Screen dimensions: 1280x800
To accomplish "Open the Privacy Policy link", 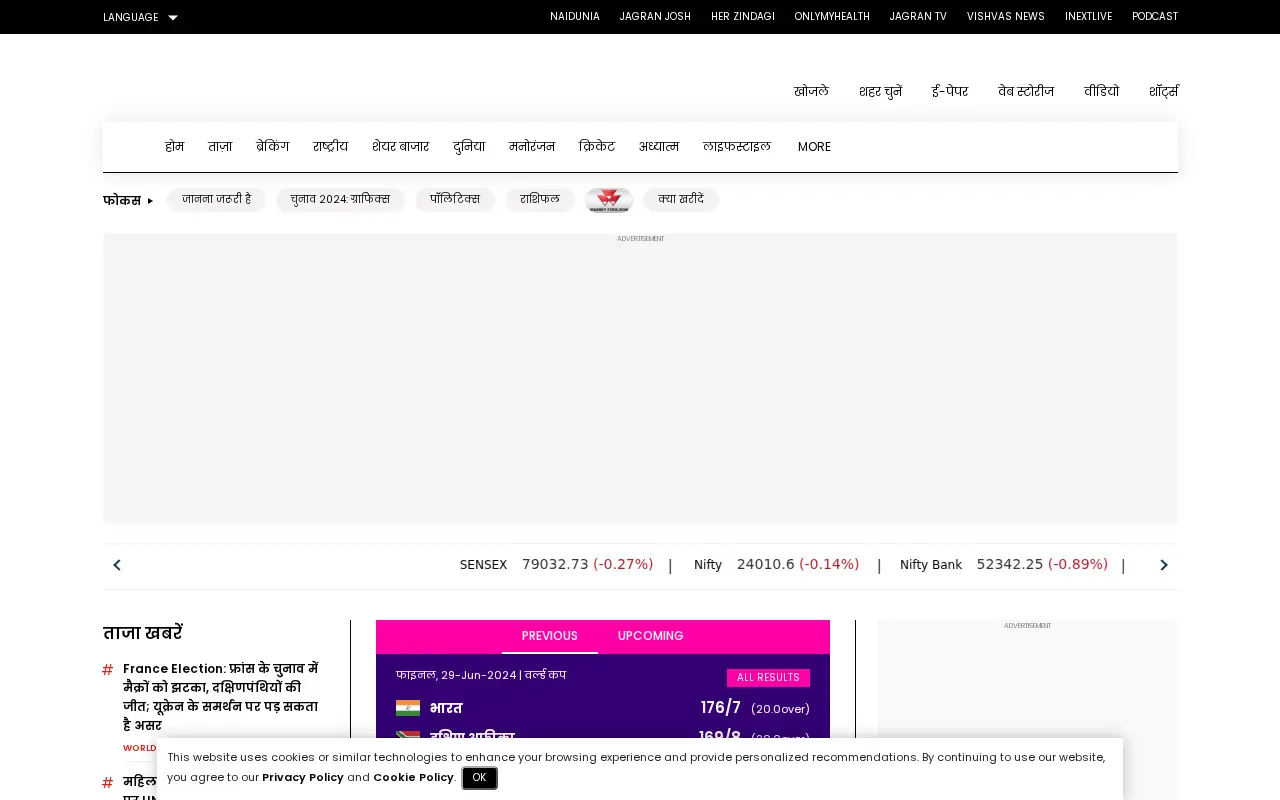I will click(303, 777).
